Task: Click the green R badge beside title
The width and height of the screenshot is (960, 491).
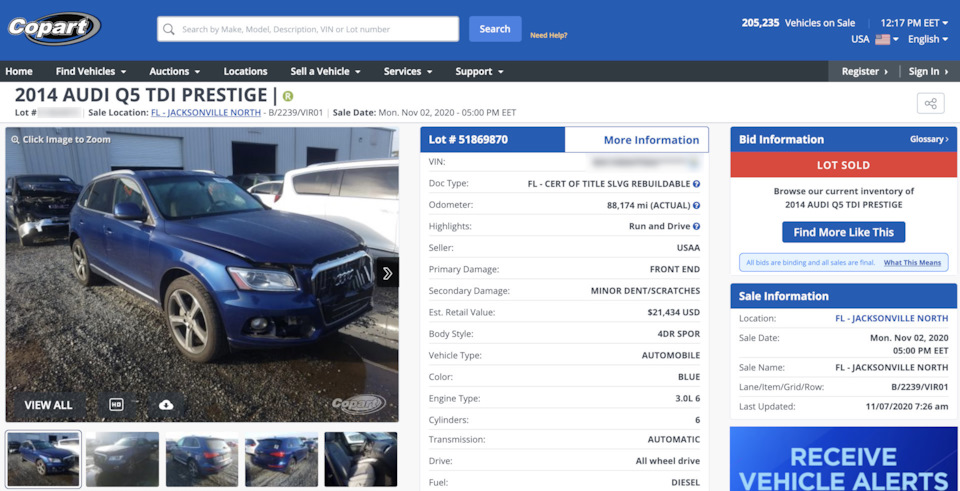Action: [288, 96]
